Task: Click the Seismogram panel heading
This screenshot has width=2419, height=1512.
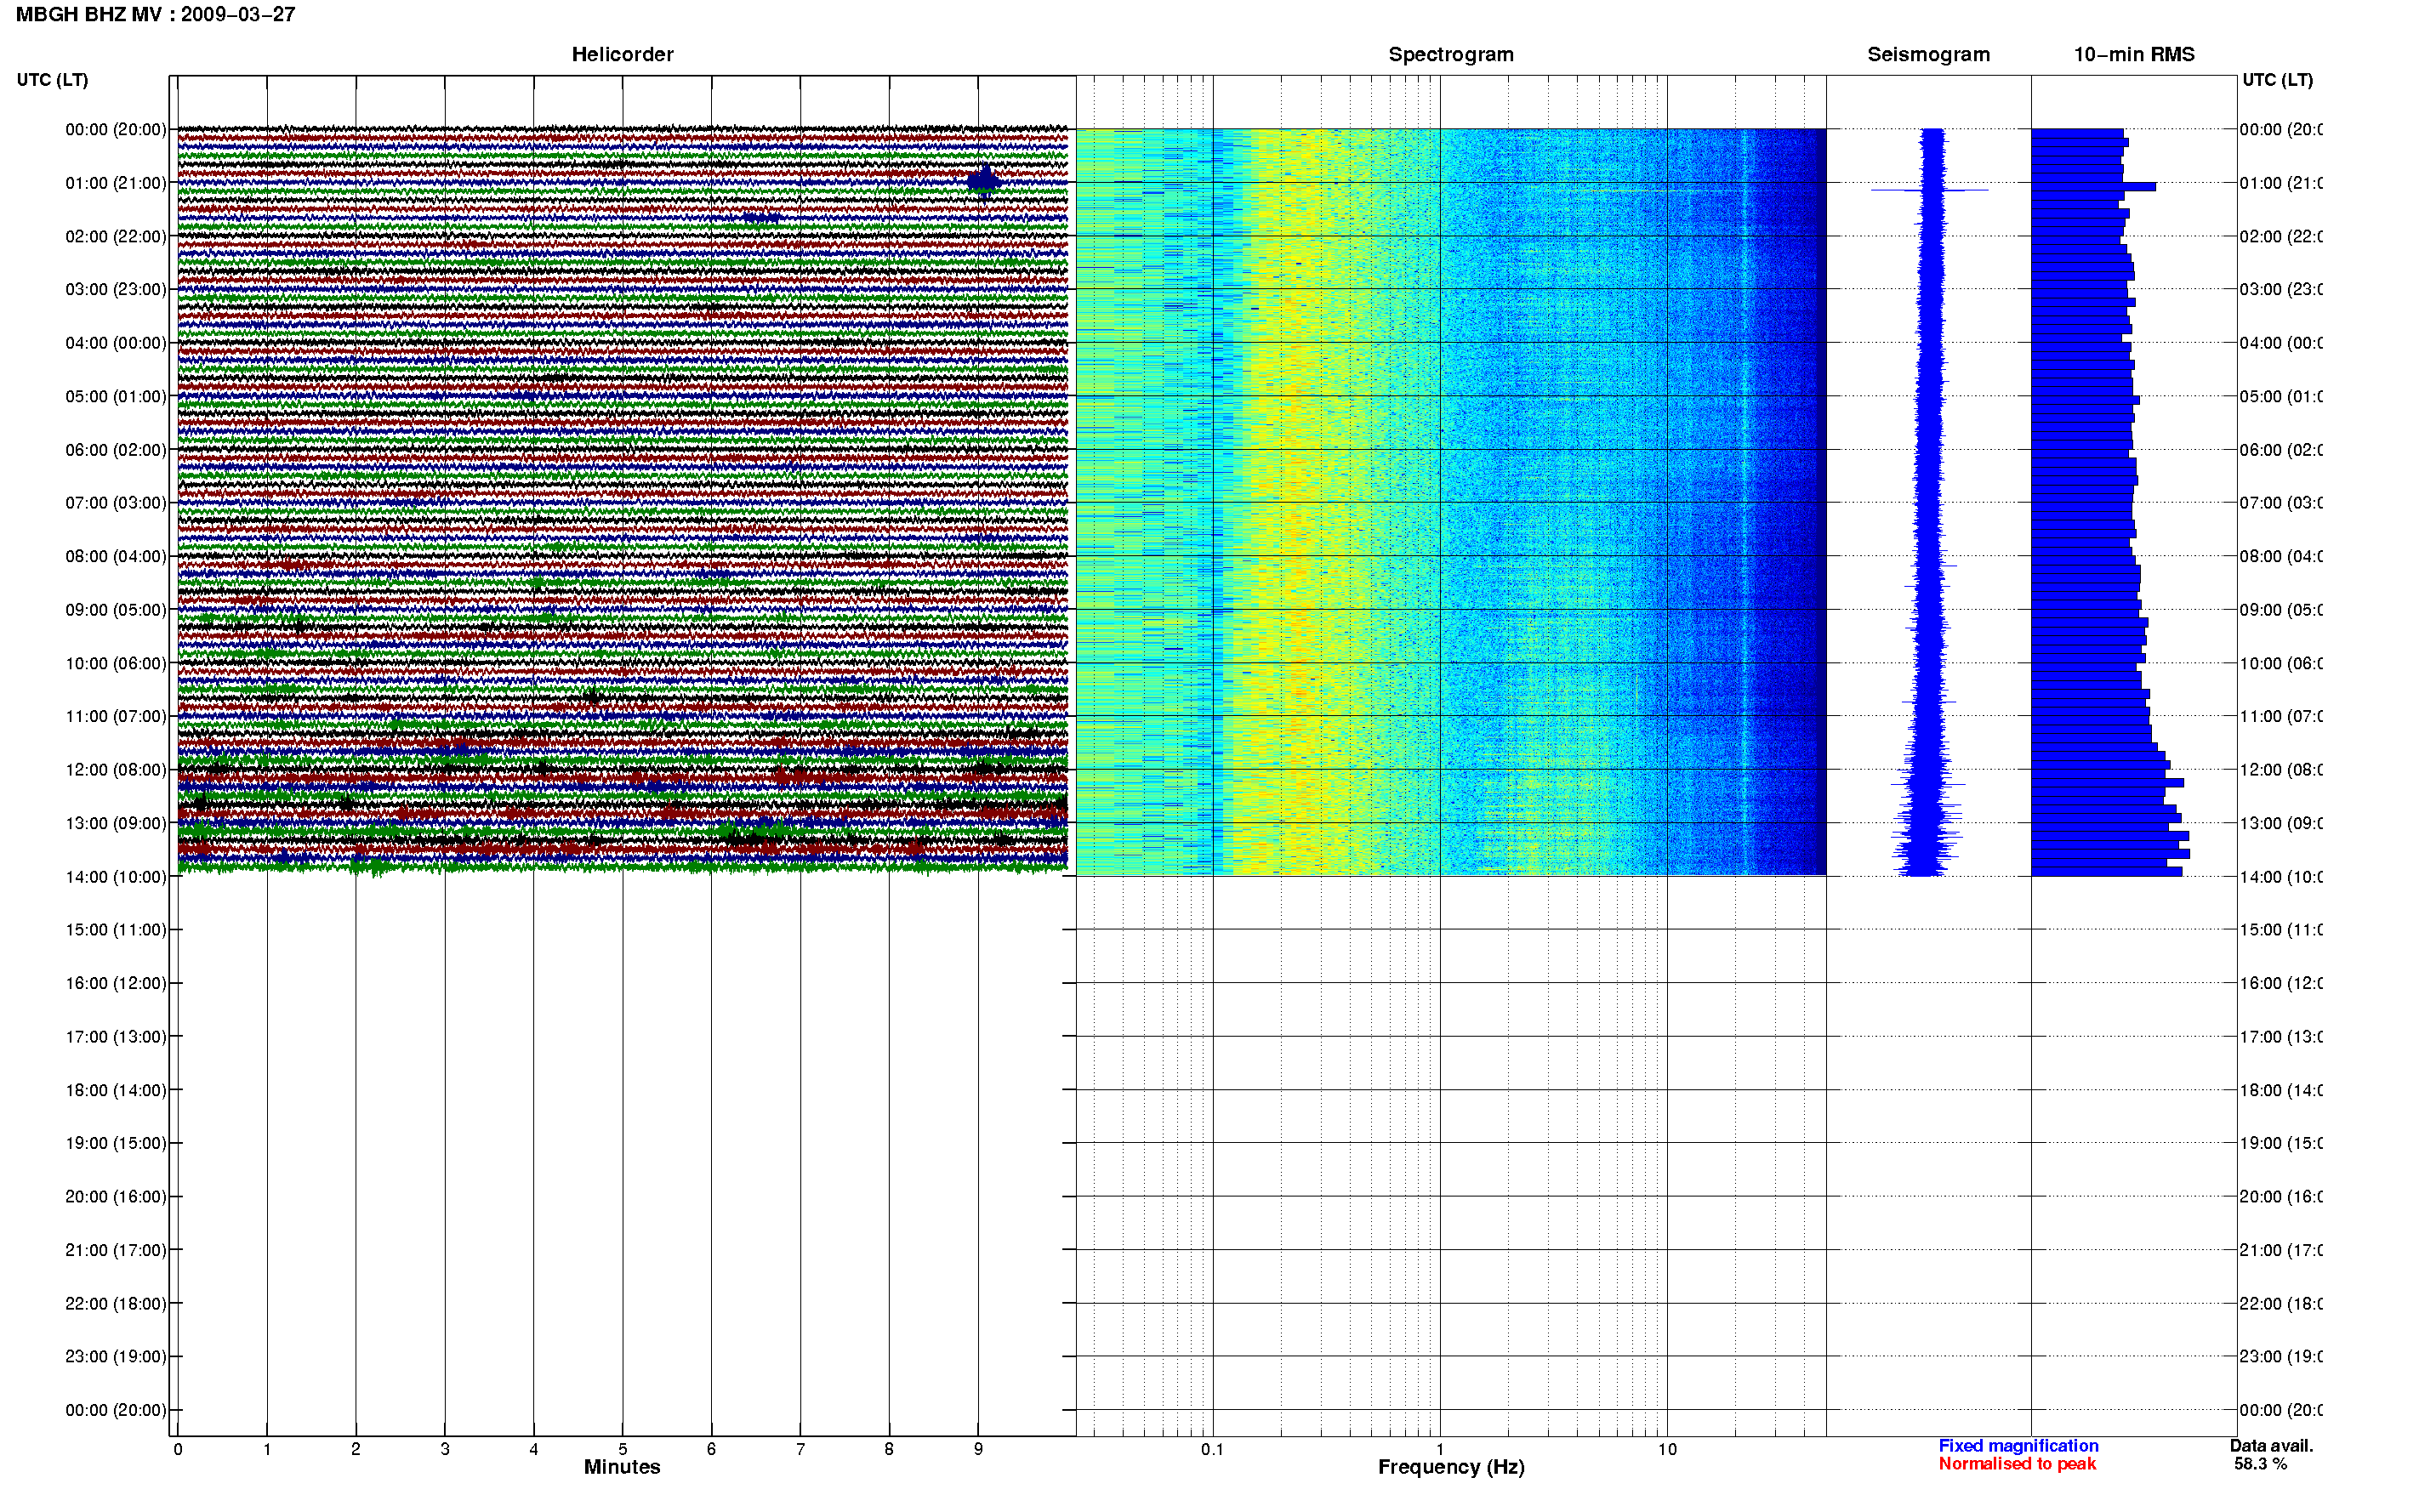Action: pos(1928,55)
